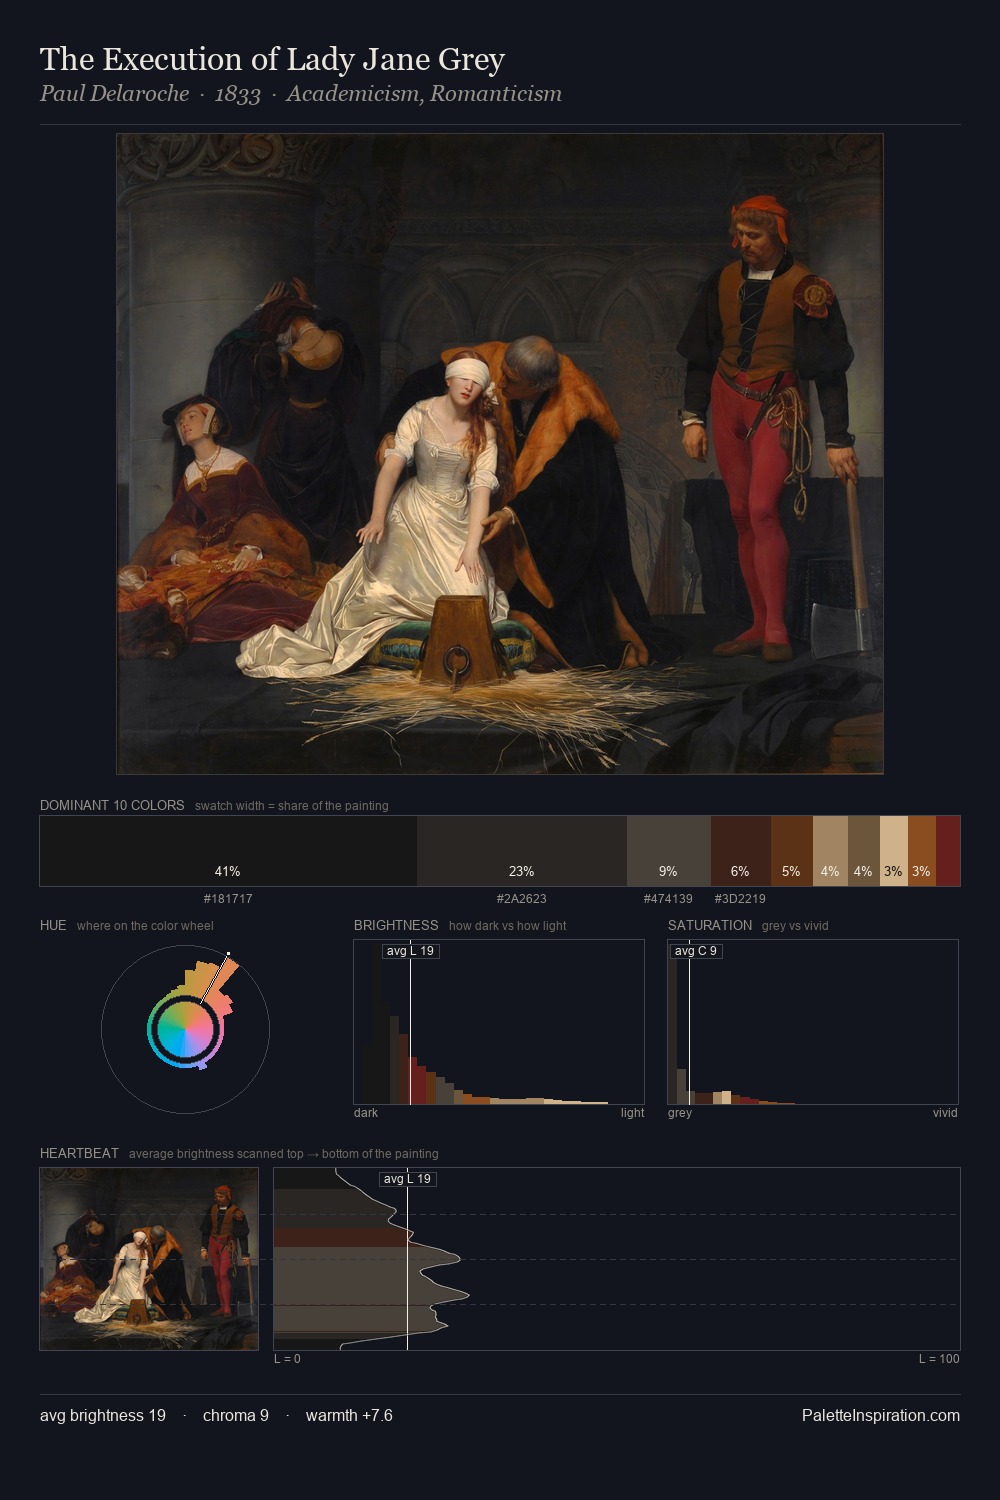1000x1500 pixels.
Task: Click the warmth +7.6 footer stat
Action: (x=349, y=1415)
